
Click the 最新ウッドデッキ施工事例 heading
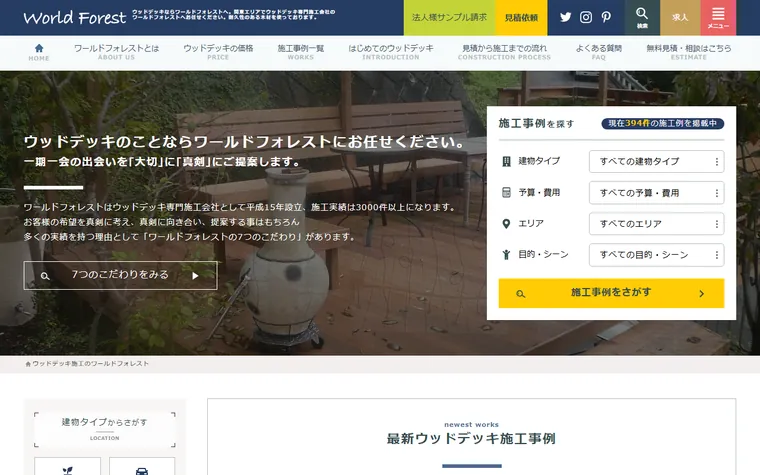pyautogui.click(x=471, y=439)
